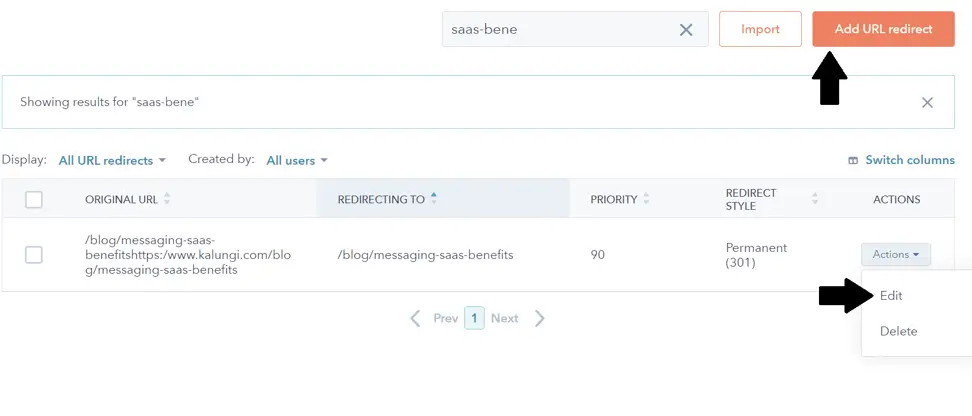The width and height of the screenshot is (972, 416).
Task: Expand the All users created-by filter
Action: pos(297,160)
